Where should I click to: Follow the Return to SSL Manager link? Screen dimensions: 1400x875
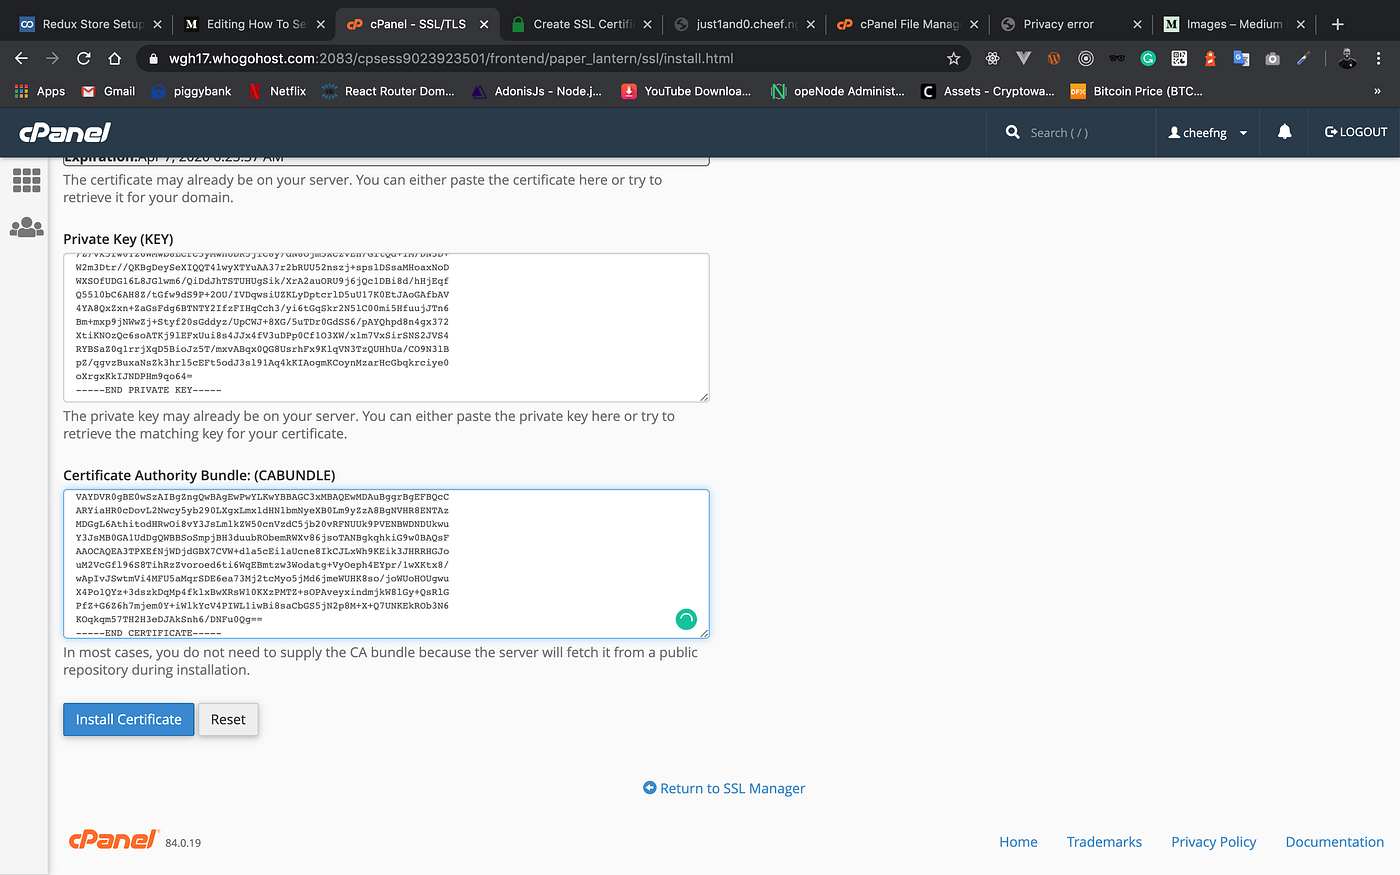point(724,788)
